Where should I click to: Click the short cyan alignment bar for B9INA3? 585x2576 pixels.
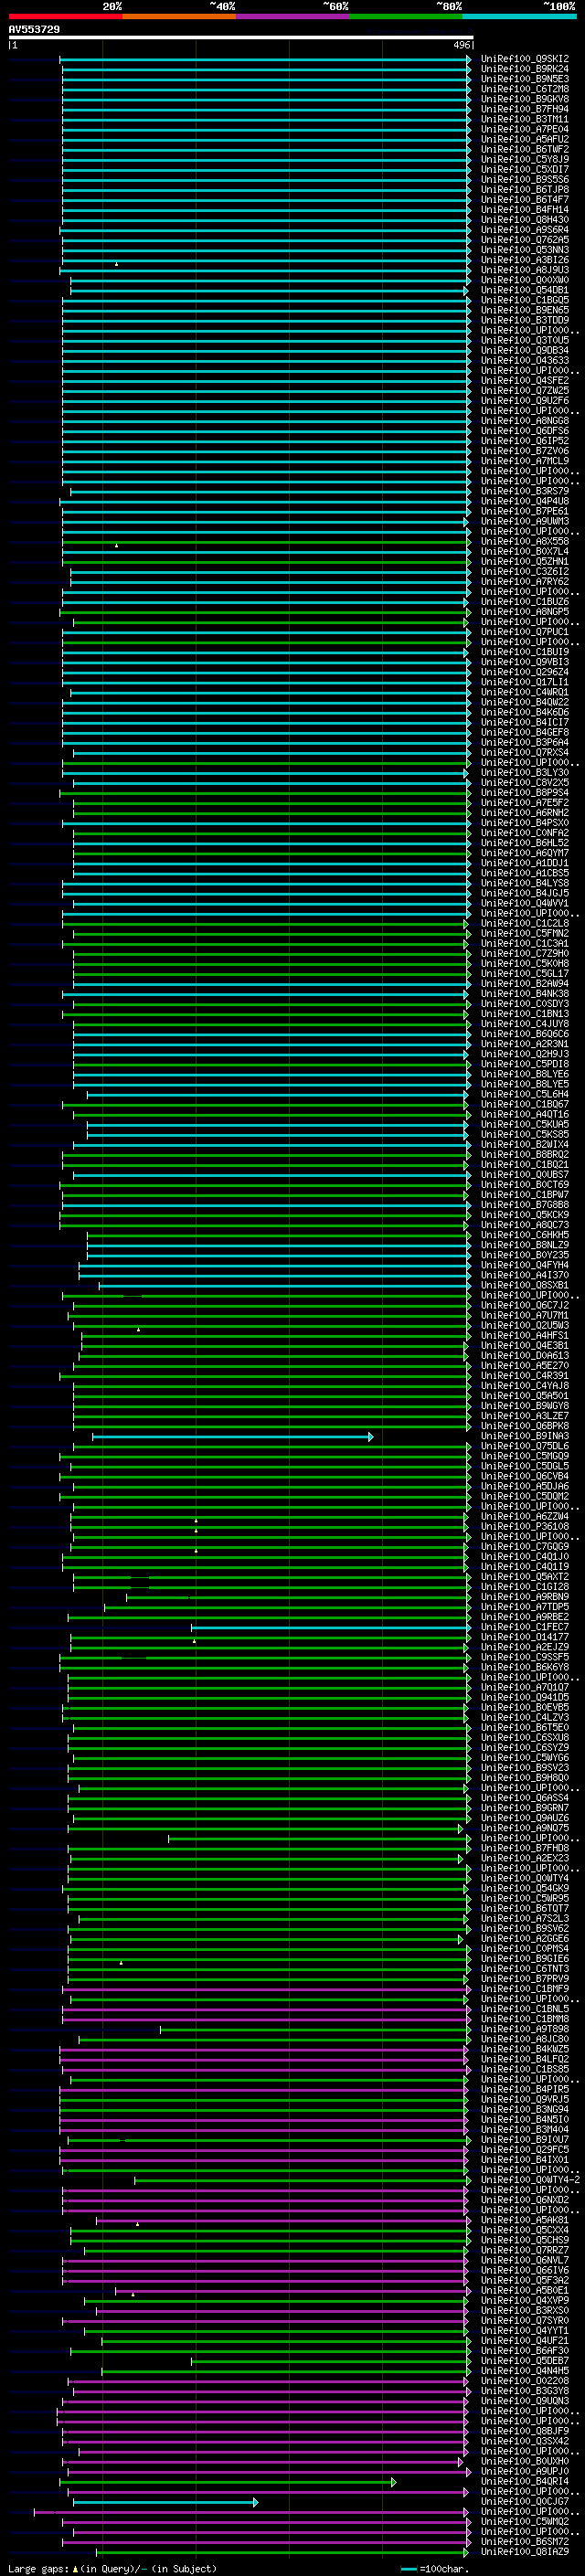(233, 1437)
